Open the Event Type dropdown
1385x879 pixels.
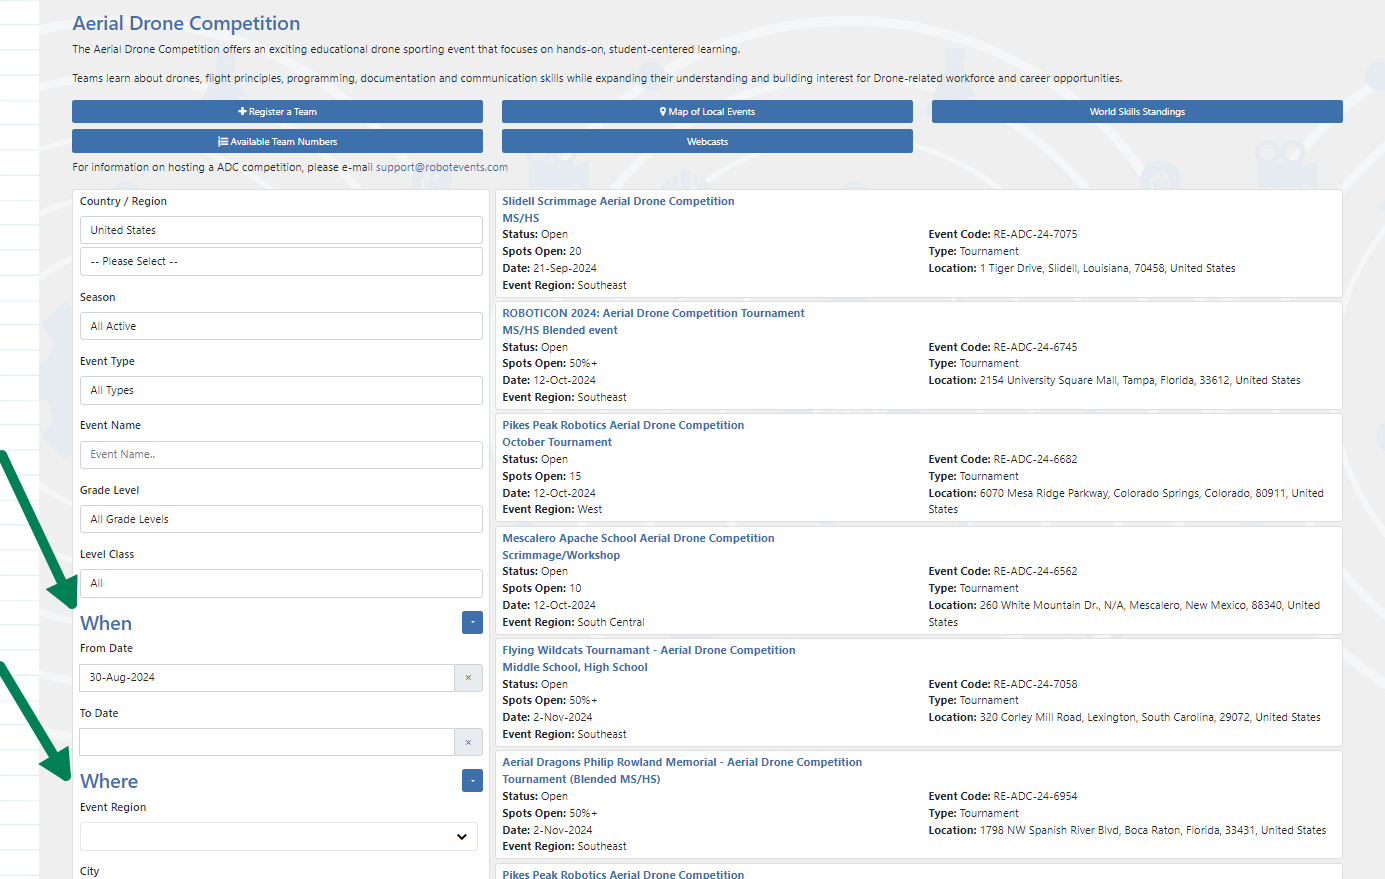pos(281,390)
